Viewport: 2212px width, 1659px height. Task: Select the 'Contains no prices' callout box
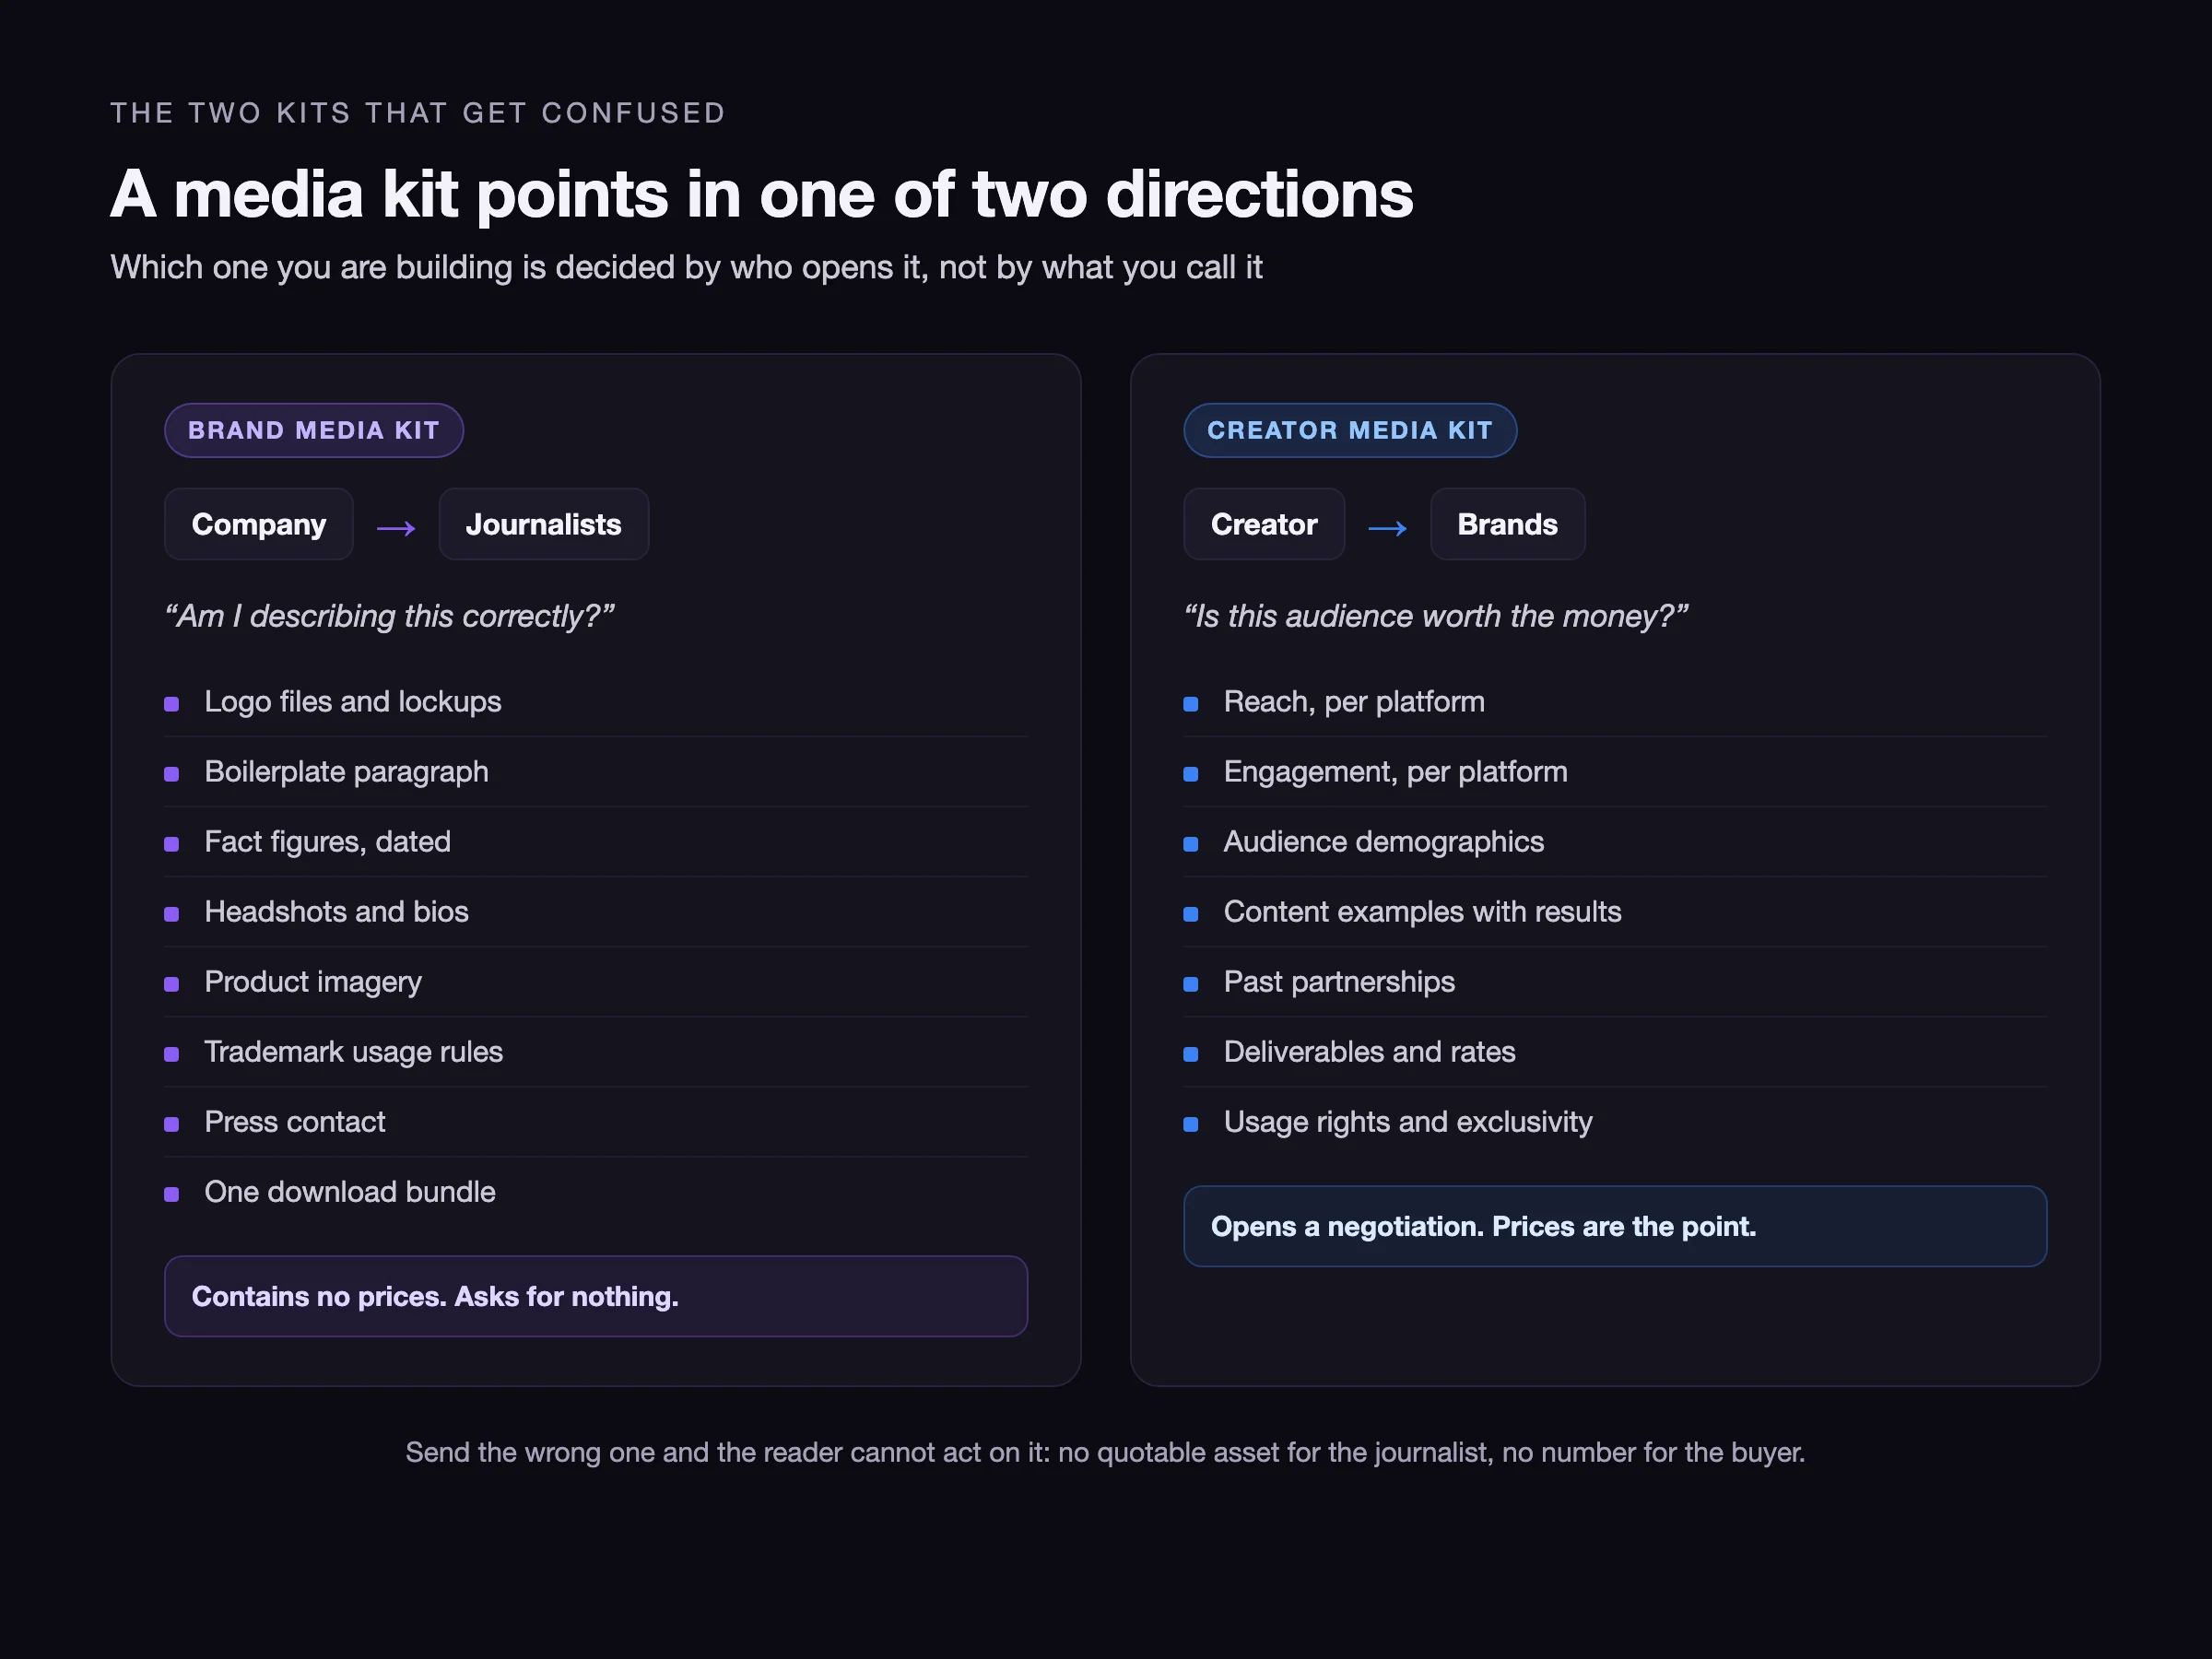click(x=596, y=1296)
